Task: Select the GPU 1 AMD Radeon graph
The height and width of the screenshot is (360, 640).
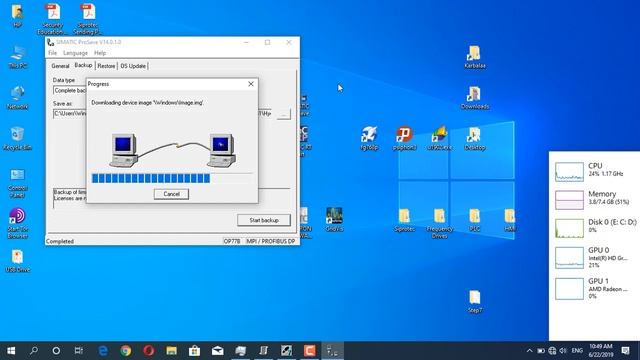Action: (x=569, y=289)
